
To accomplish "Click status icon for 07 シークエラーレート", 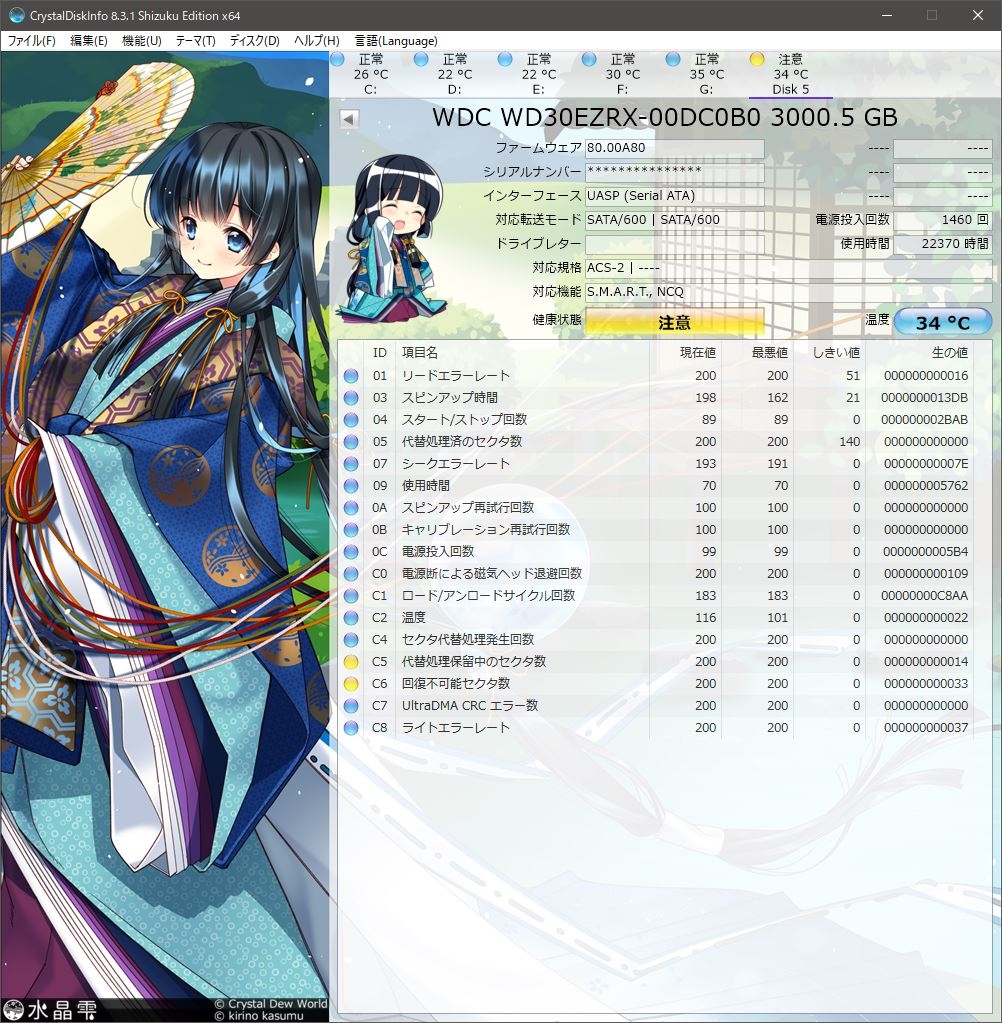I will (x=351, y=464).
